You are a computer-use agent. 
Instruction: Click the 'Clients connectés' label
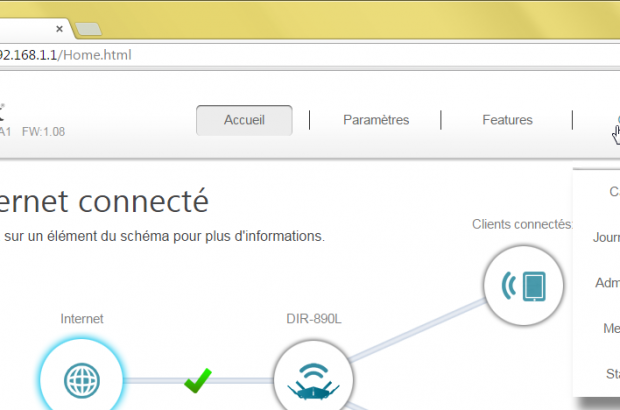click(x=521, y=224)
